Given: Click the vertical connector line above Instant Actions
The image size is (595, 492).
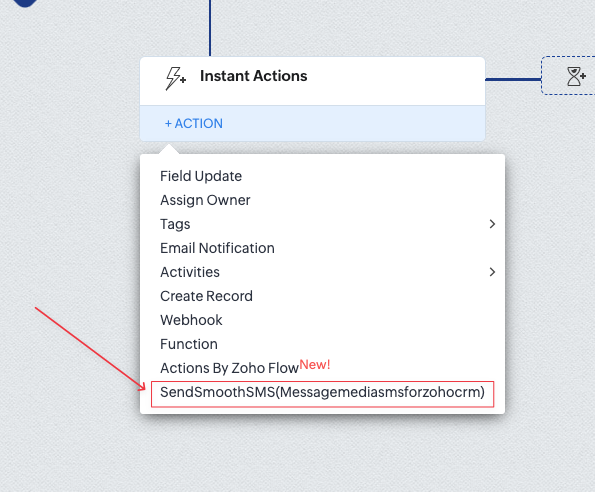Looking at the screenshot, I should click(x=210, y=28).
